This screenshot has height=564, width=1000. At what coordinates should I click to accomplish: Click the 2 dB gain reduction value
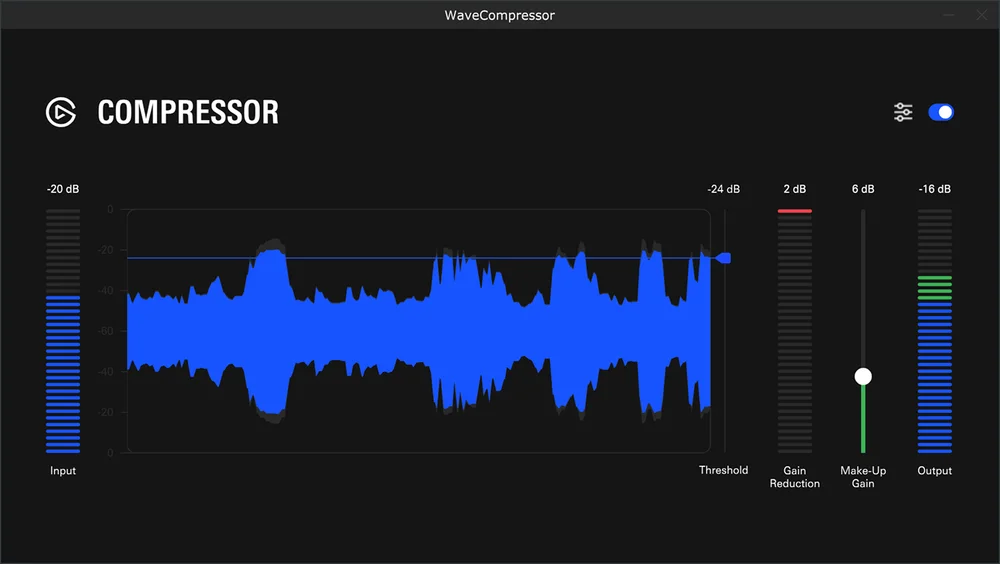point(795,189)
